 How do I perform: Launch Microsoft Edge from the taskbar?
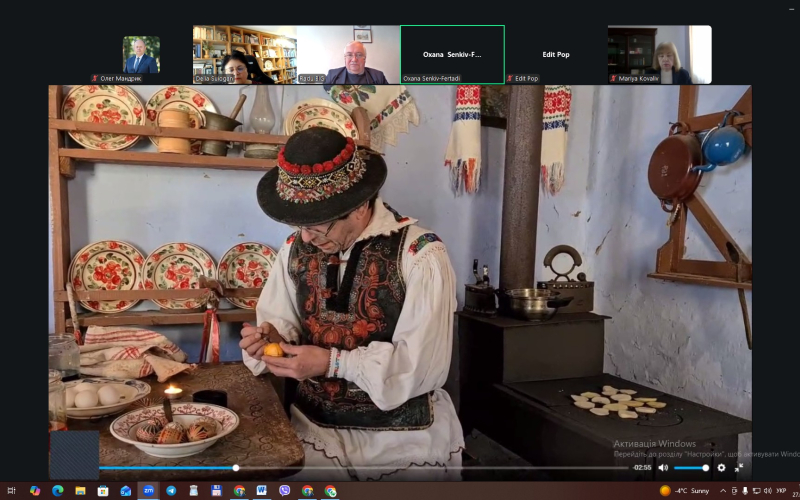[57, 491]
